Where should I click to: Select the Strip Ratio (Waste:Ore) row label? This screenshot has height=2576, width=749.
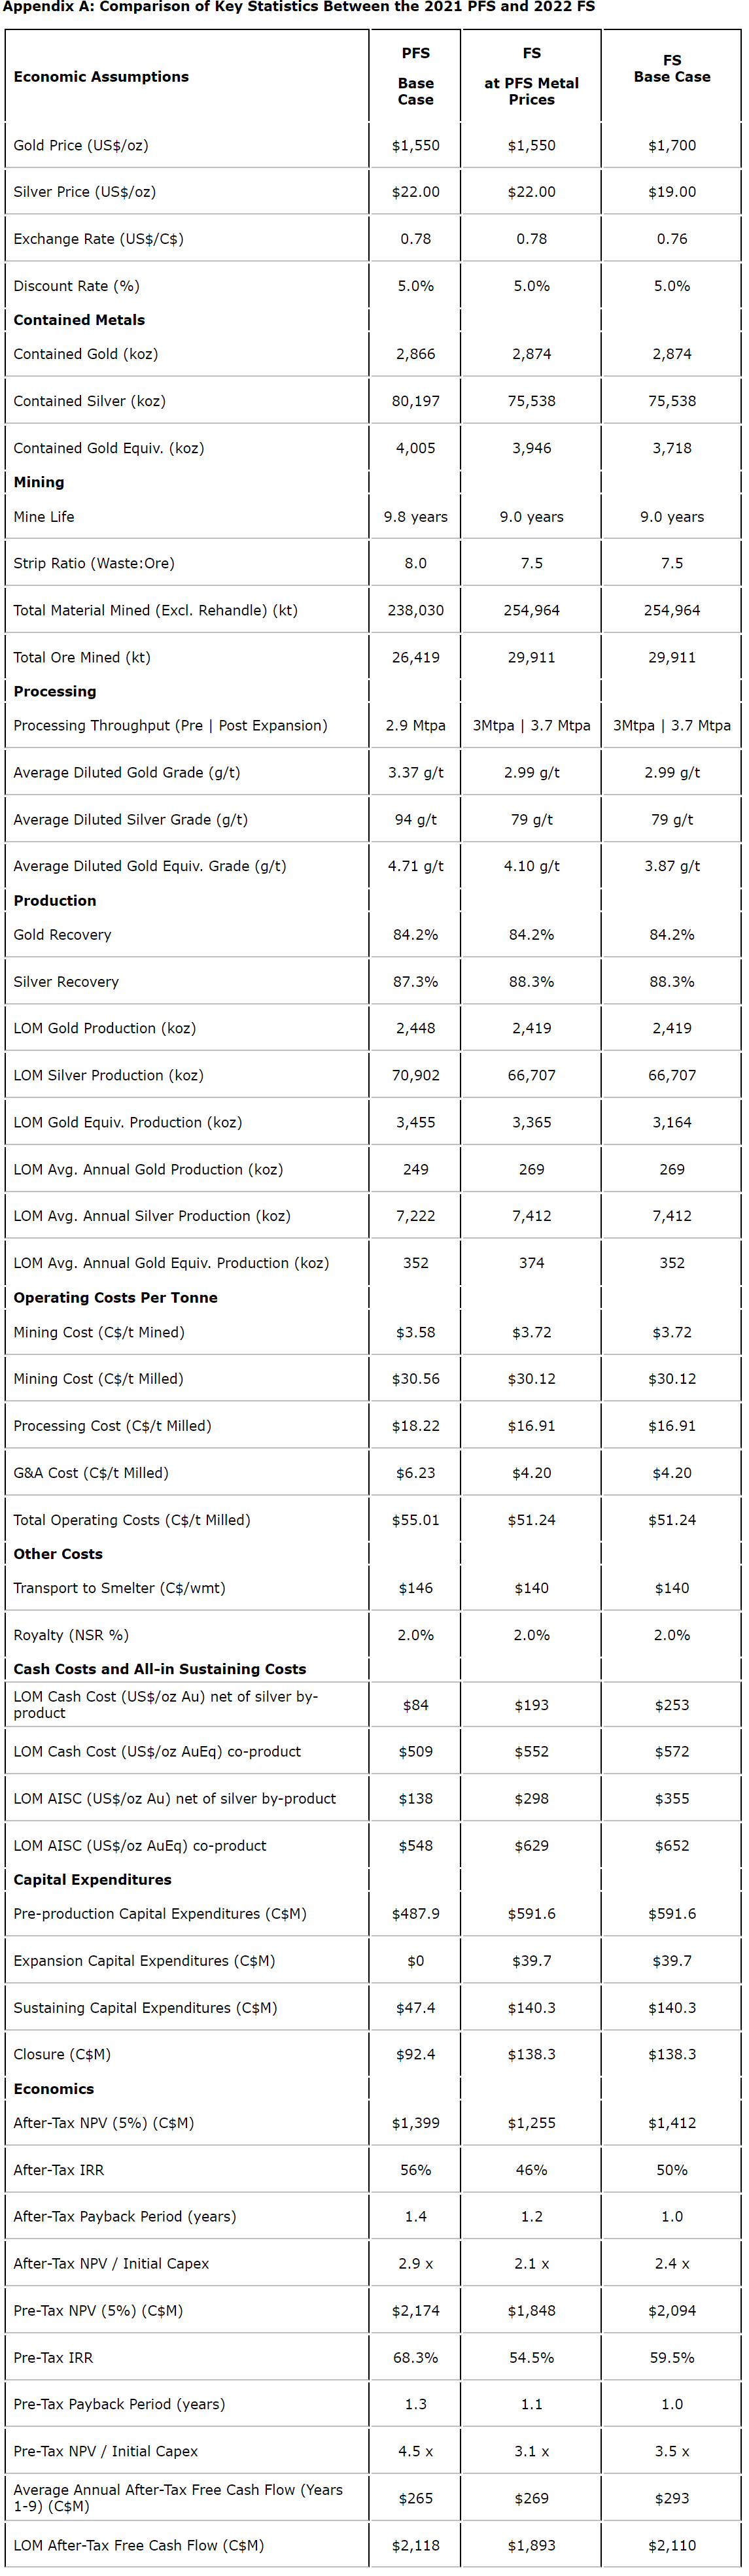point(94,564)
